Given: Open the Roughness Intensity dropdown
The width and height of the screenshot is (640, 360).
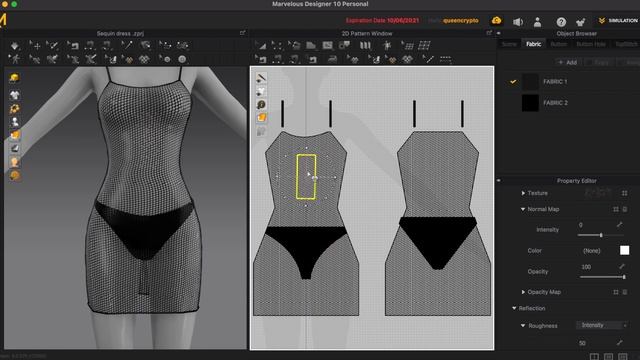Looking at the screenshot, I should (602, 325).
